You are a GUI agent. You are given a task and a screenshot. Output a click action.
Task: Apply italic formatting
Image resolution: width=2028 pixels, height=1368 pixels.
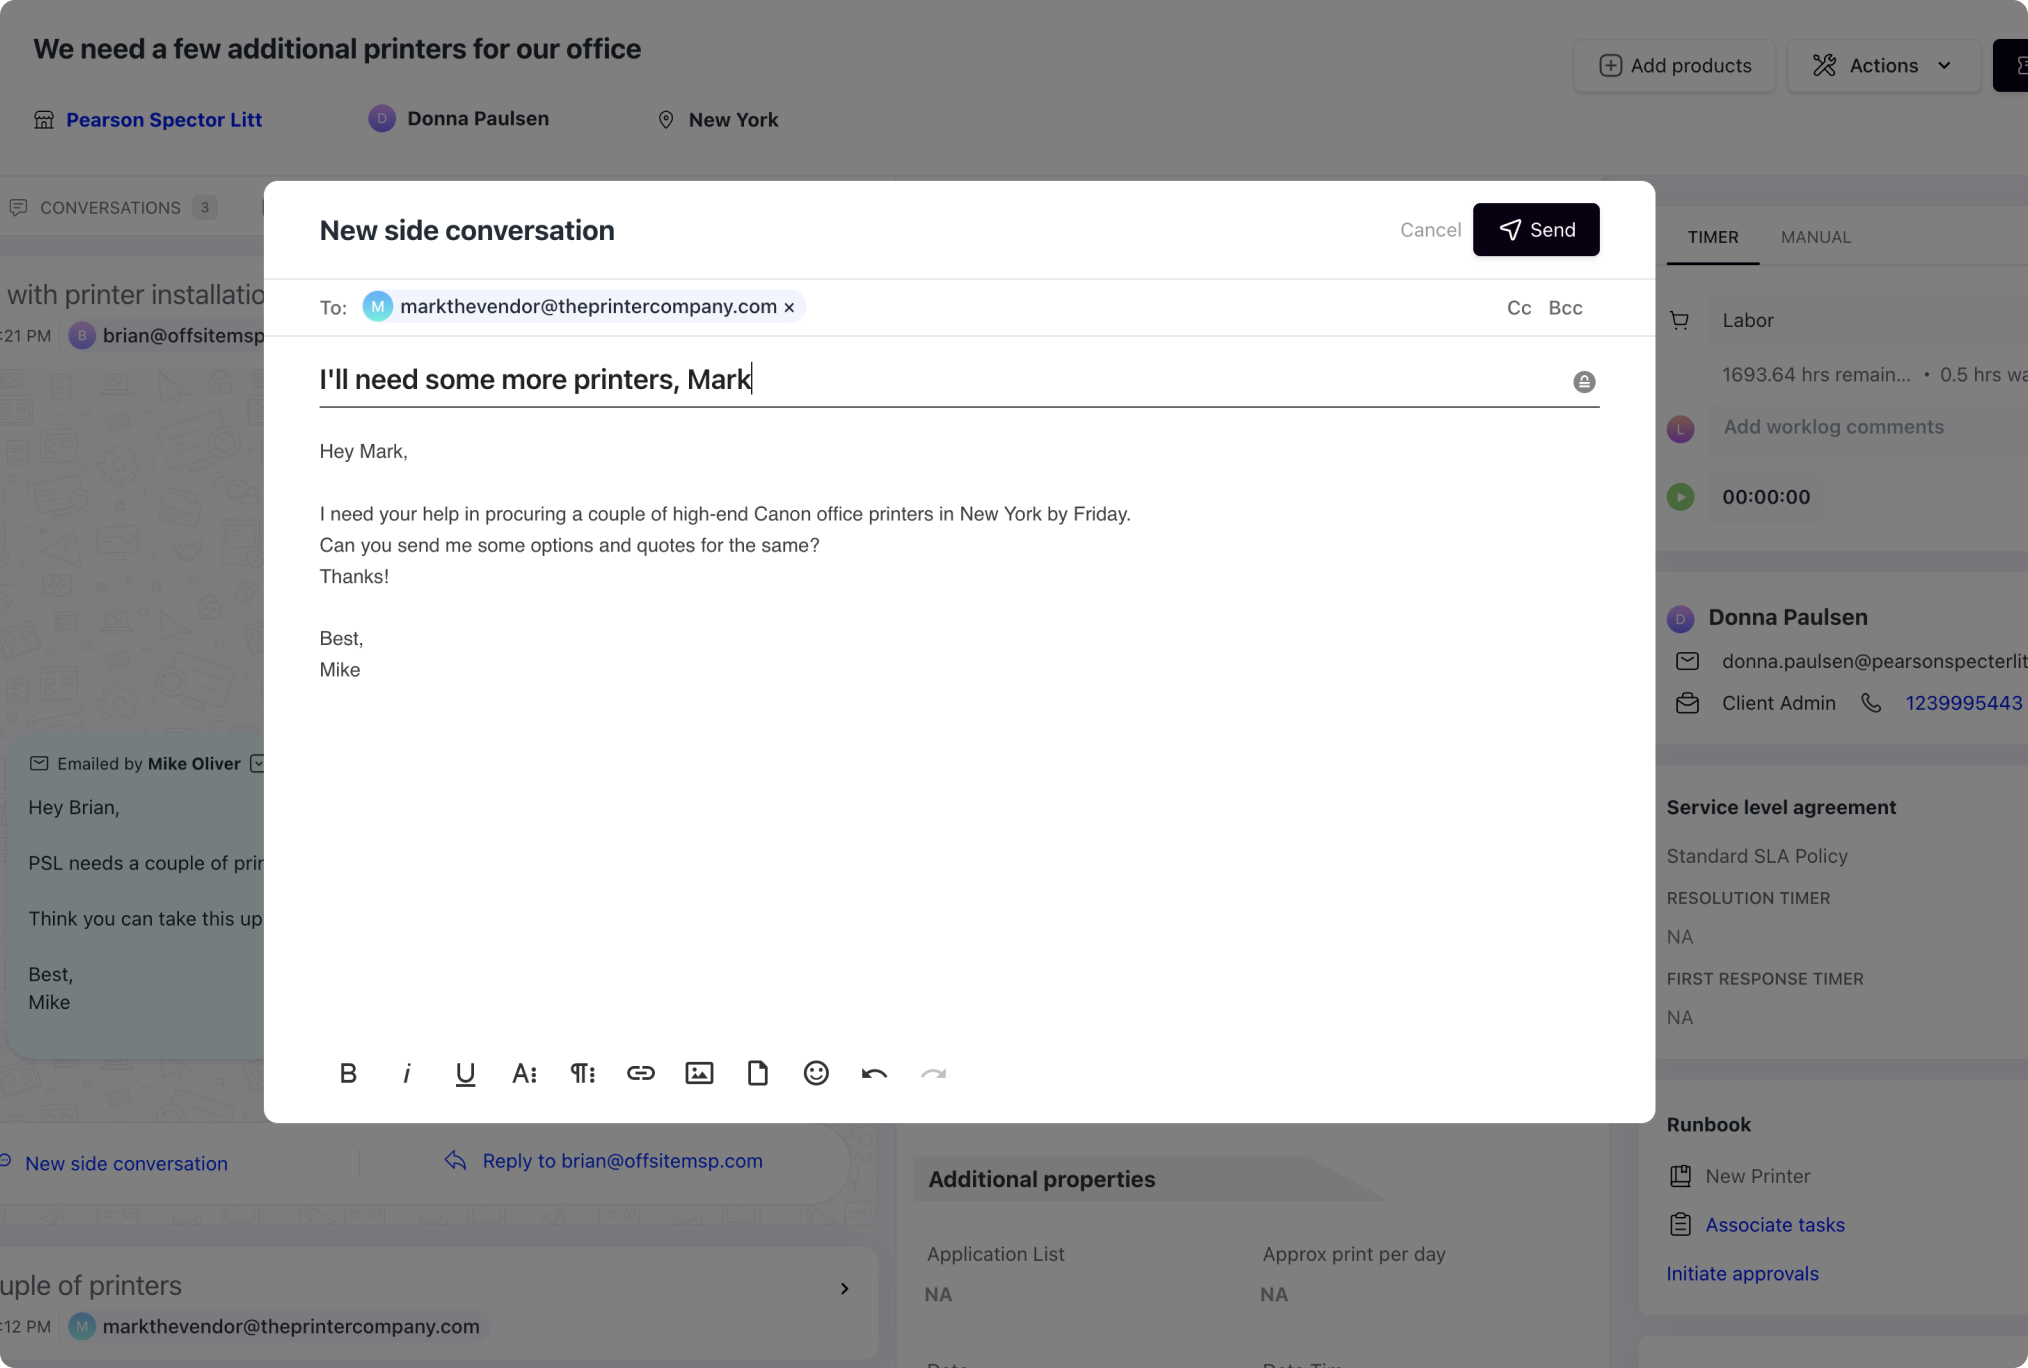point(406,1073)
